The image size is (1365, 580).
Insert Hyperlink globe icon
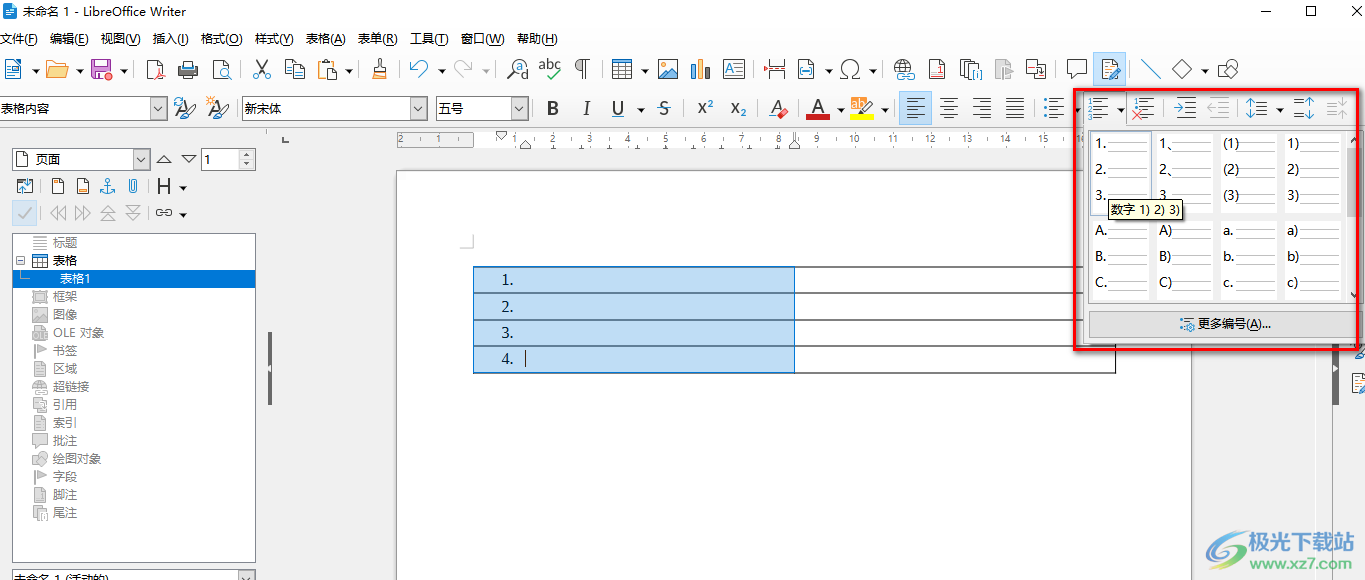click(904, 69)
